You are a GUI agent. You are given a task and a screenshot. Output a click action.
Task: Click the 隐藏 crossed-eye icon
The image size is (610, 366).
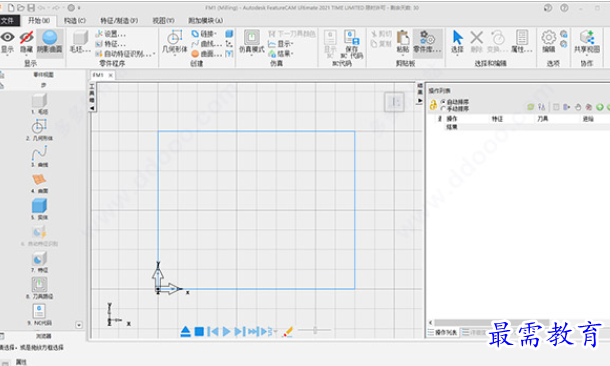[26, 38]
